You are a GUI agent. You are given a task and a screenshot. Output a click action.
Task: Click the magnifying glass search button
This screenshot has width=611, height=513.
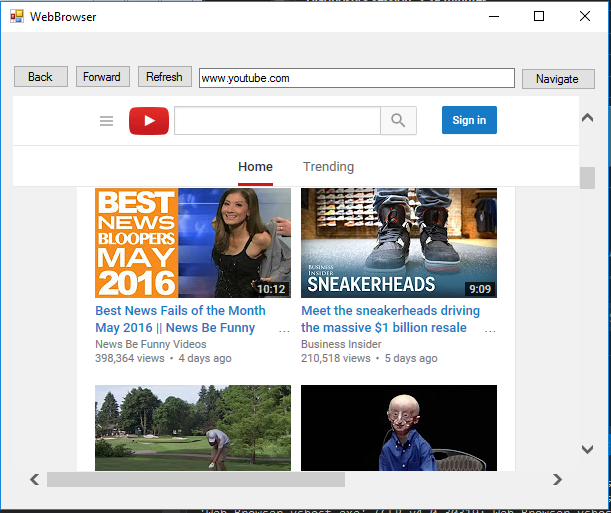click(398, 121)
